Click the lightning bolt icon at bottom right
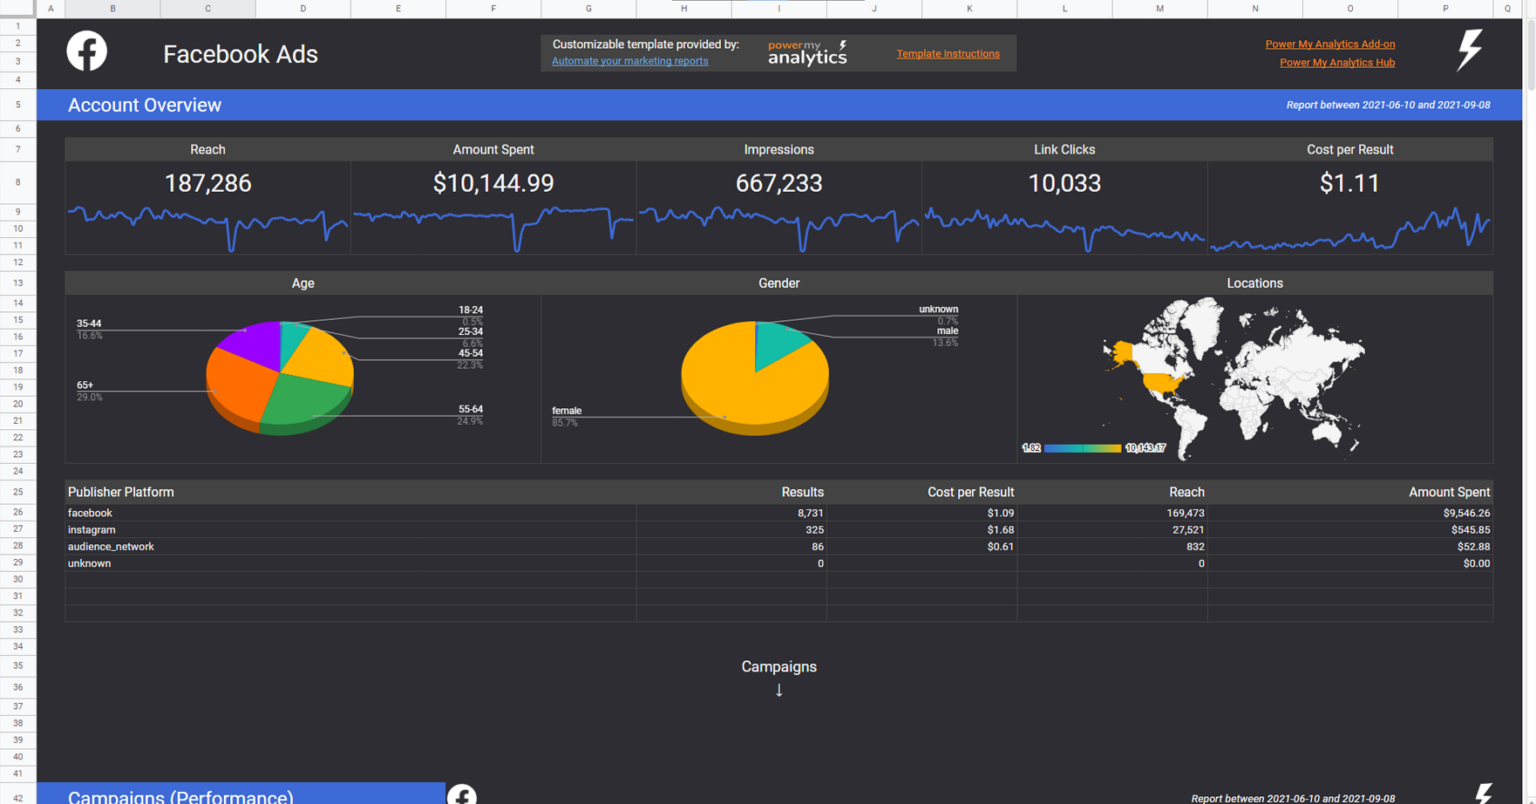This screenshot has width=1536, height=804. [1470, 793]
